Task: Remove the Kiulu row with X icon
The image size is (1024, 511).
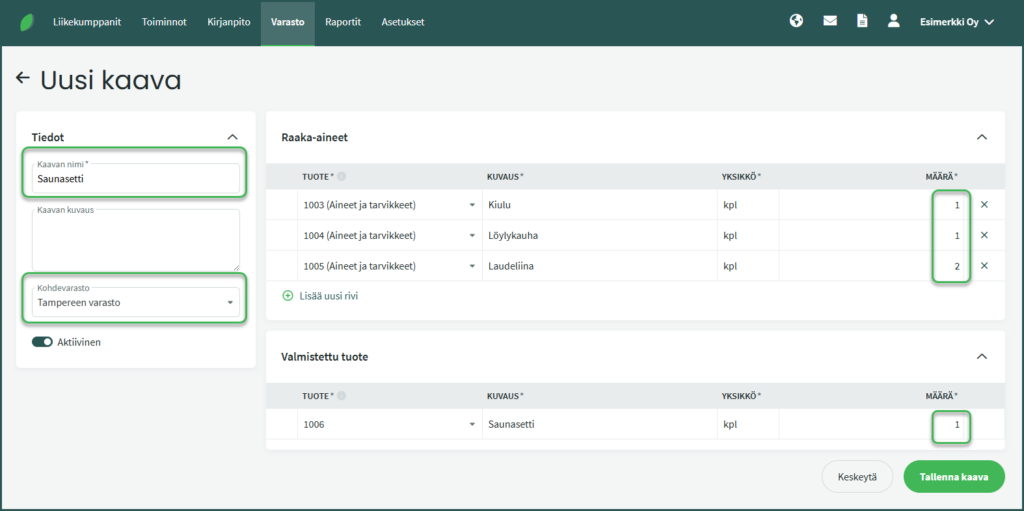Action: (984, 205)
